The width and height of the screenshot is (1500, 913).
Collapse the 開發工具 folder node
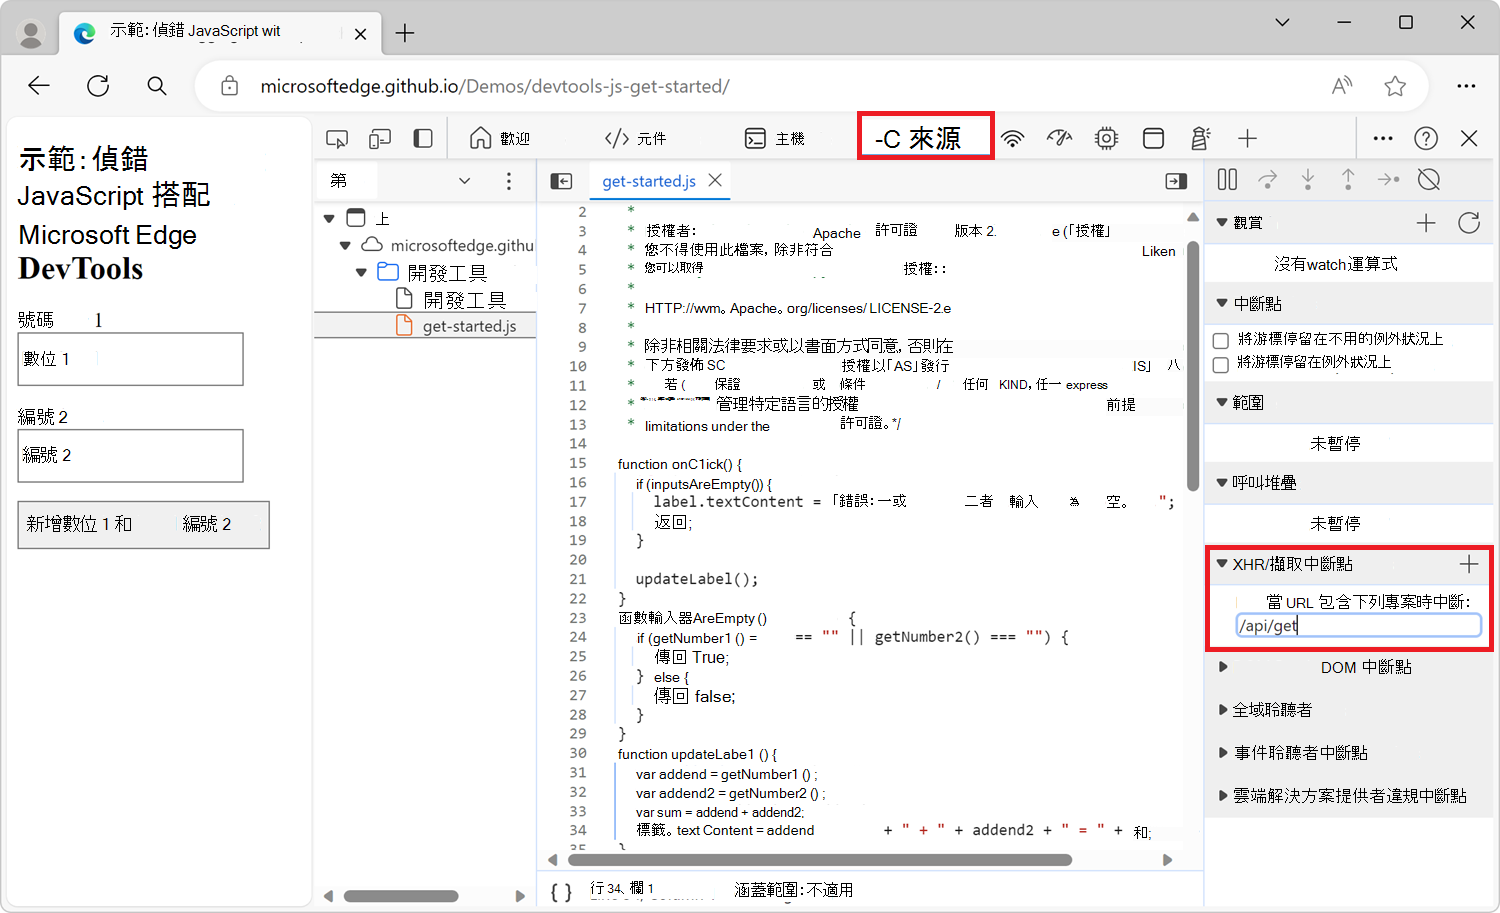click(x=361, y=272)
